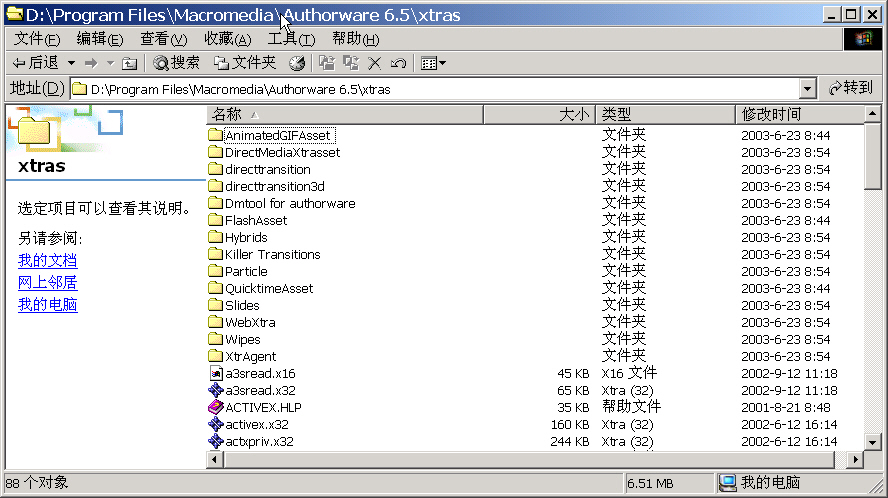888x498 pixels.
Task: Expand the address bar dropdown arrow
Action: (x=808, y=89)
